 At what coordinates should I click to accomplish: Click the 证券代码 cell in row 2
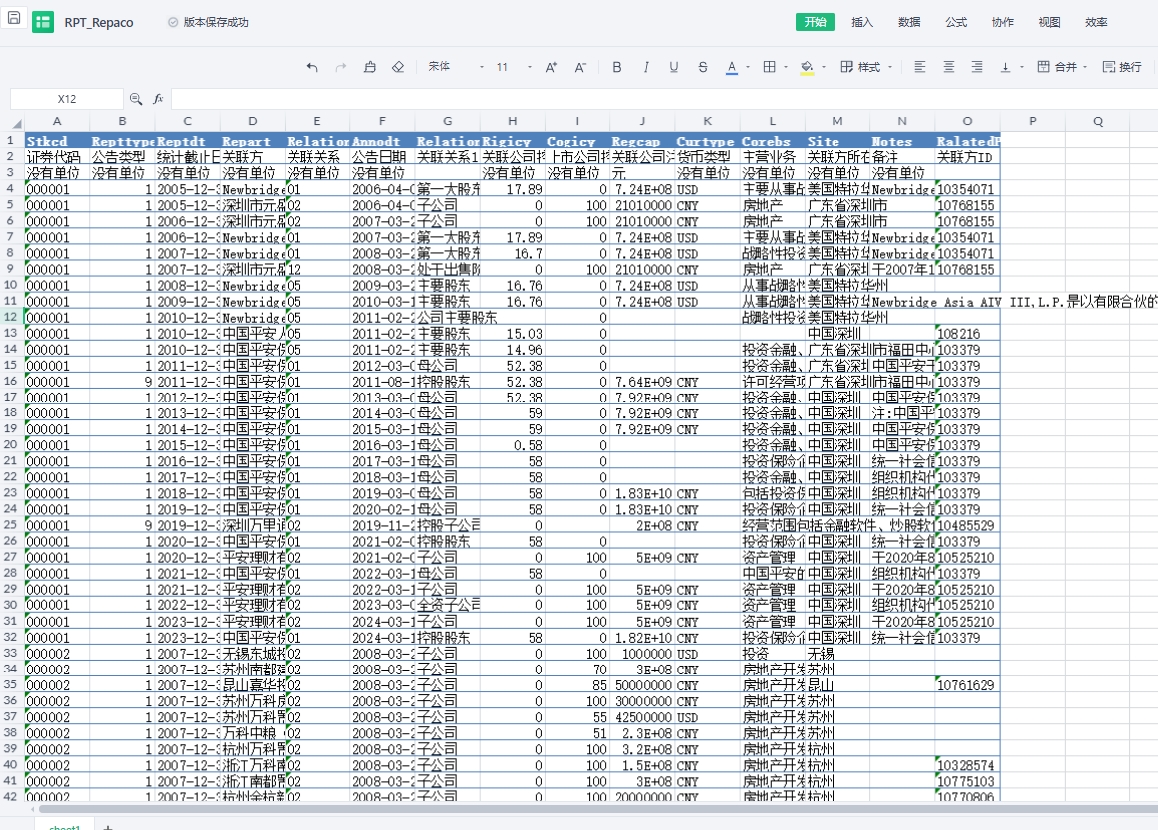(57, 157)
